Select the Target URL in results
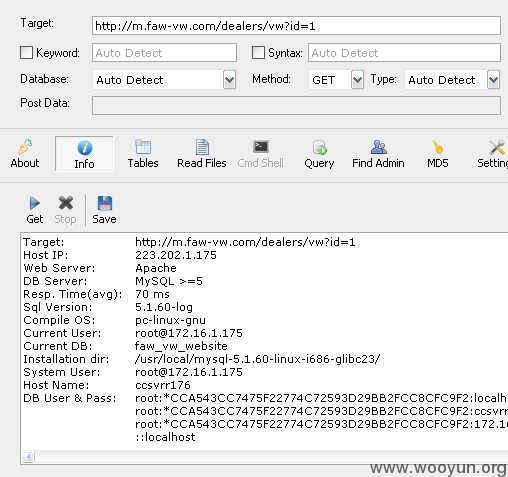Screen dimensions: 508x477 (x=245, y=242)
